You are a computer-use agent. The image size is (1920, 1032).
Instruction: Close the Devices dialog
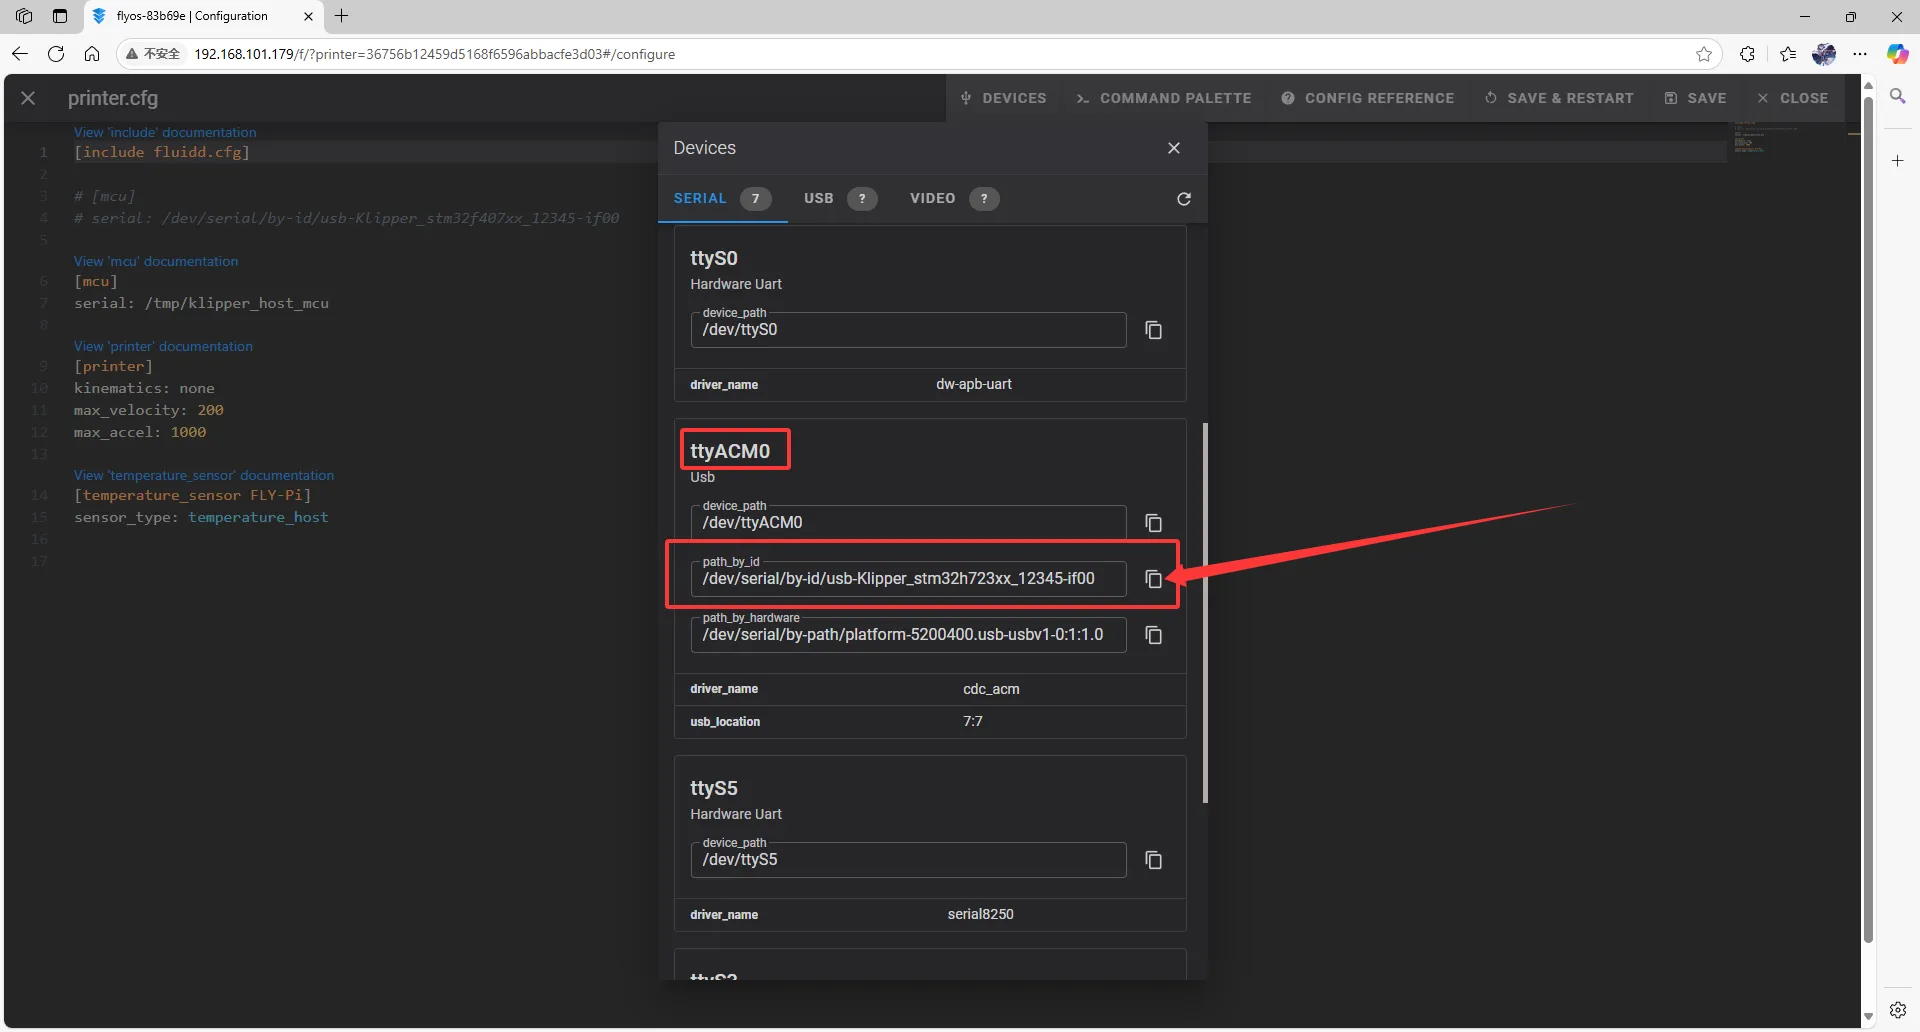coord(1173,148)
